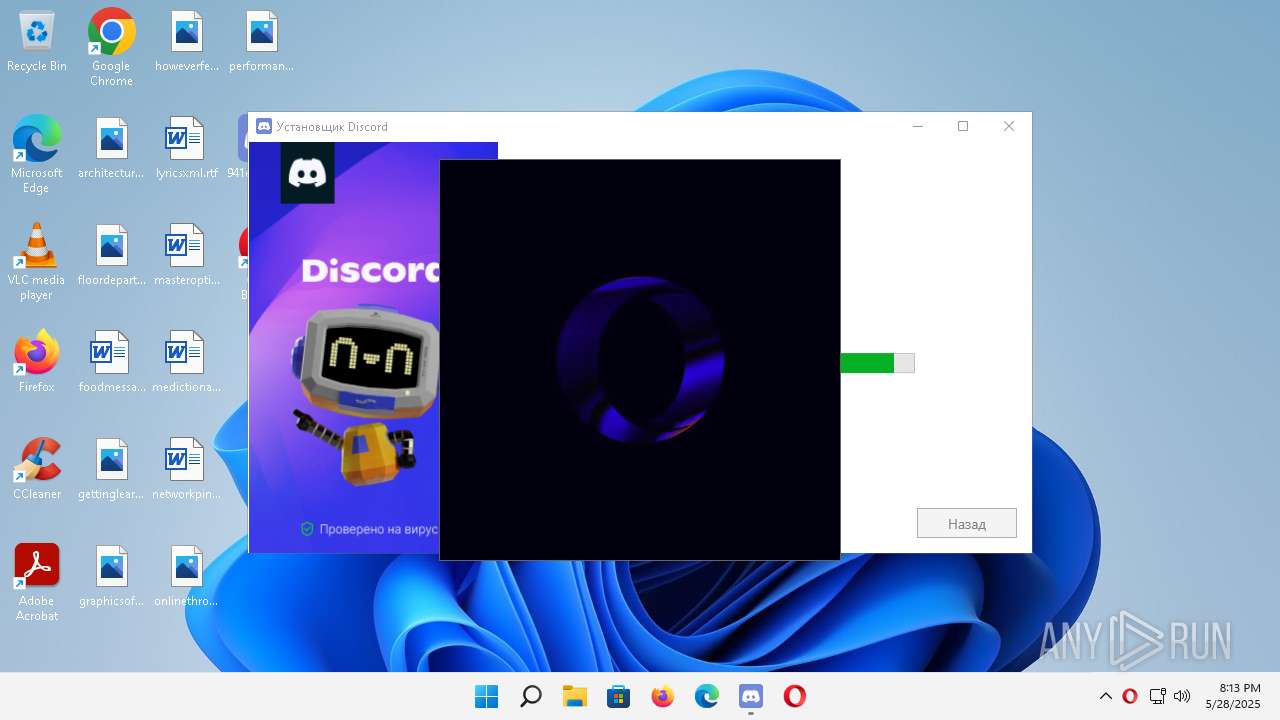Screen dimensions: 1280x720
Task: Open the lyricsxml.rtf document
Action: 187,149
